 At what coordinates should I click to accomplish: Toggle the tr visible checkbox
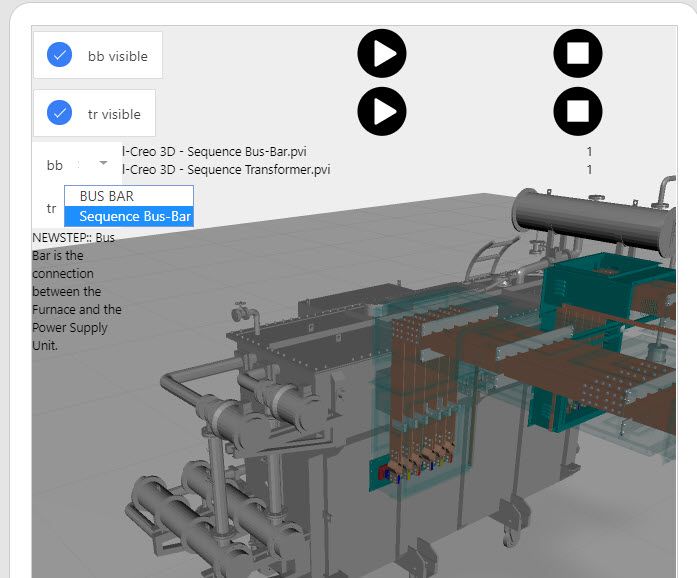(60, 113)
